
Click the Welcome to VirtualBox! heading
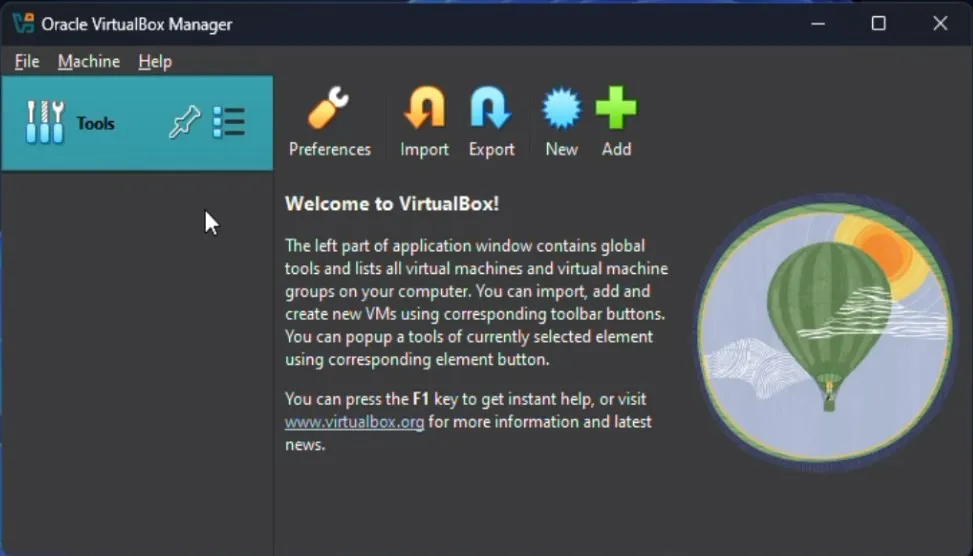392,204
